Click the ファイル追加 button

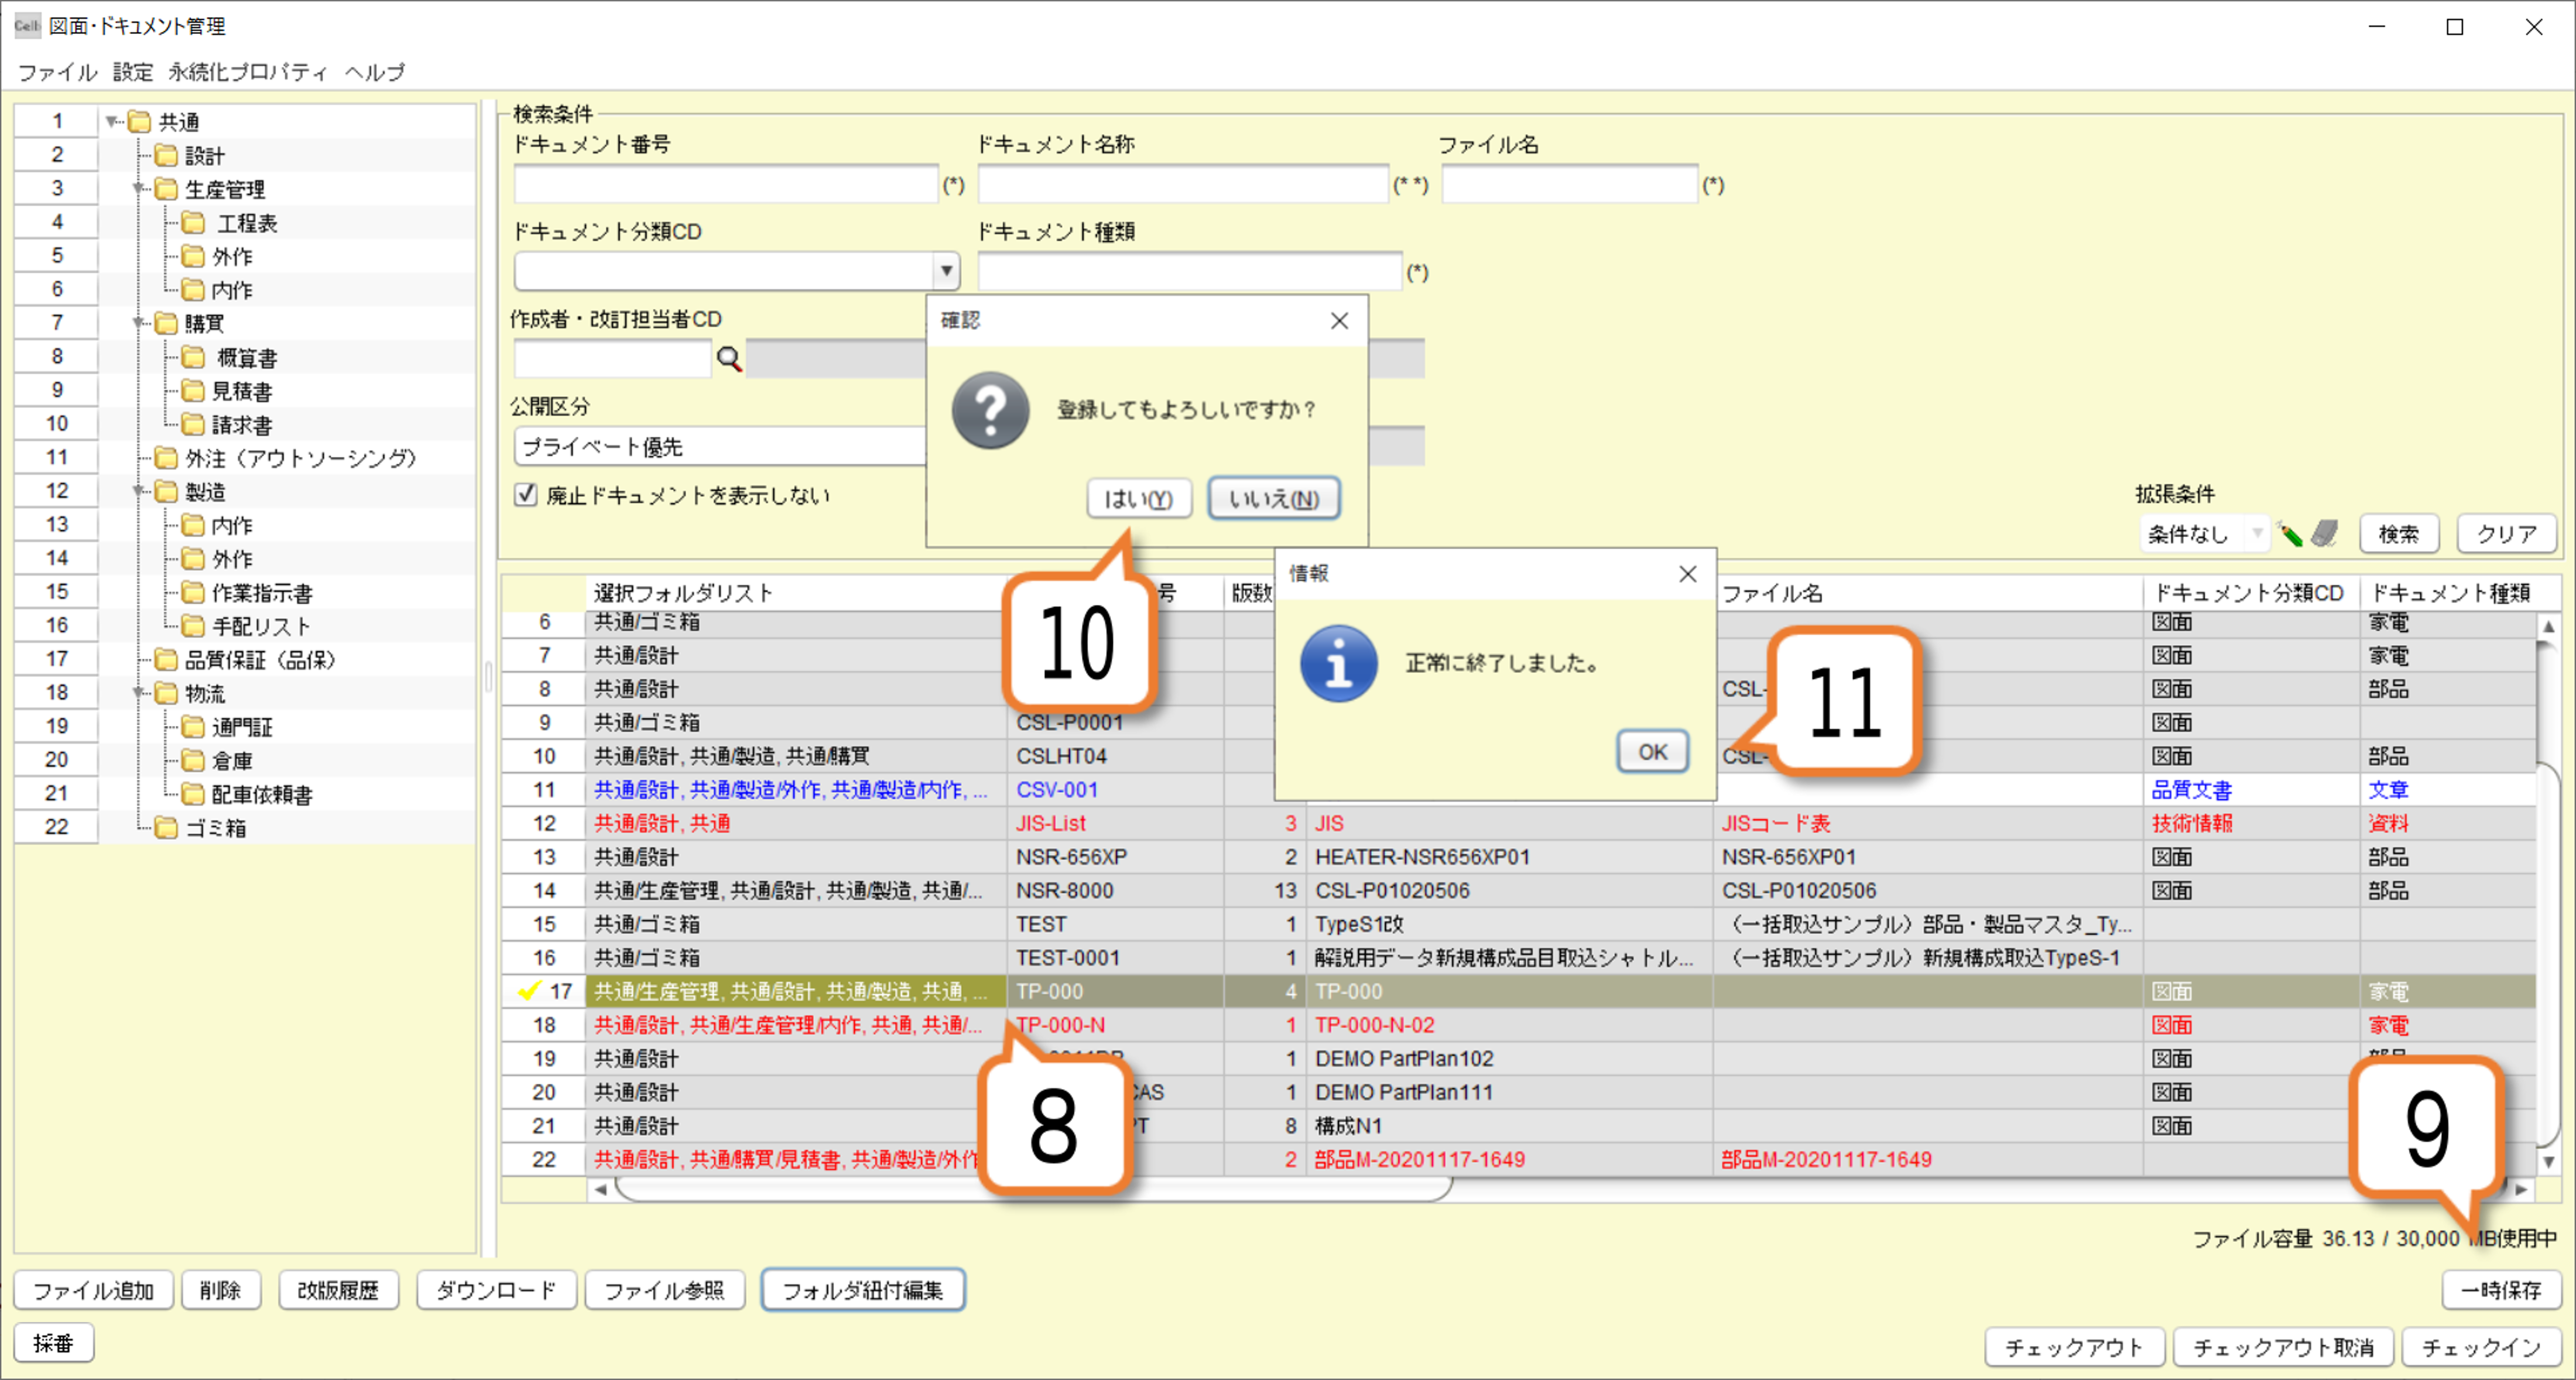point(93,1290)
